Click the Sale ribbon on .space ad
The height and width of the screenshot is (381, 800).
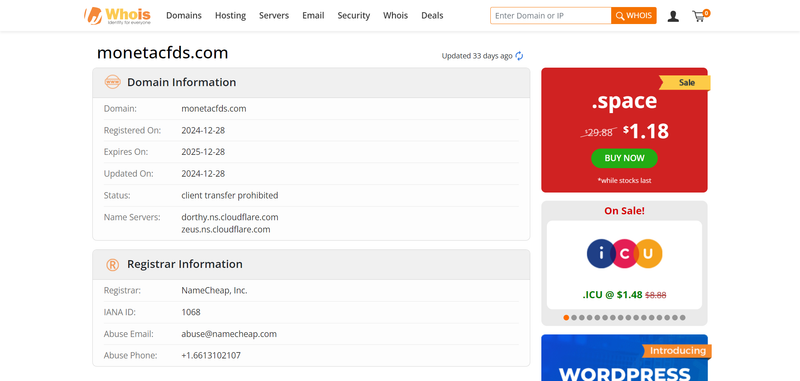tap(686, 83)
